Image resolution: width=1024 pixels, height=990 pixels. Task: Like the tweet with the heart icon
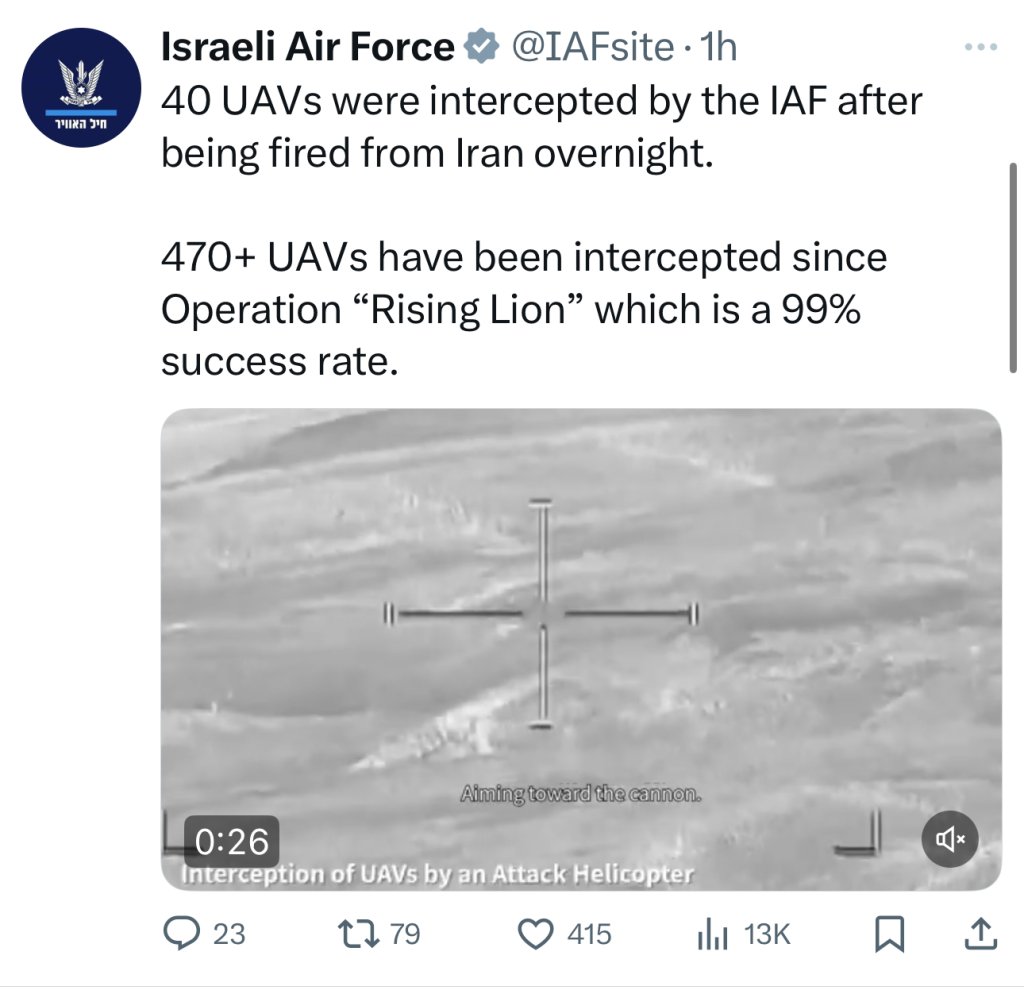[535, 933]
